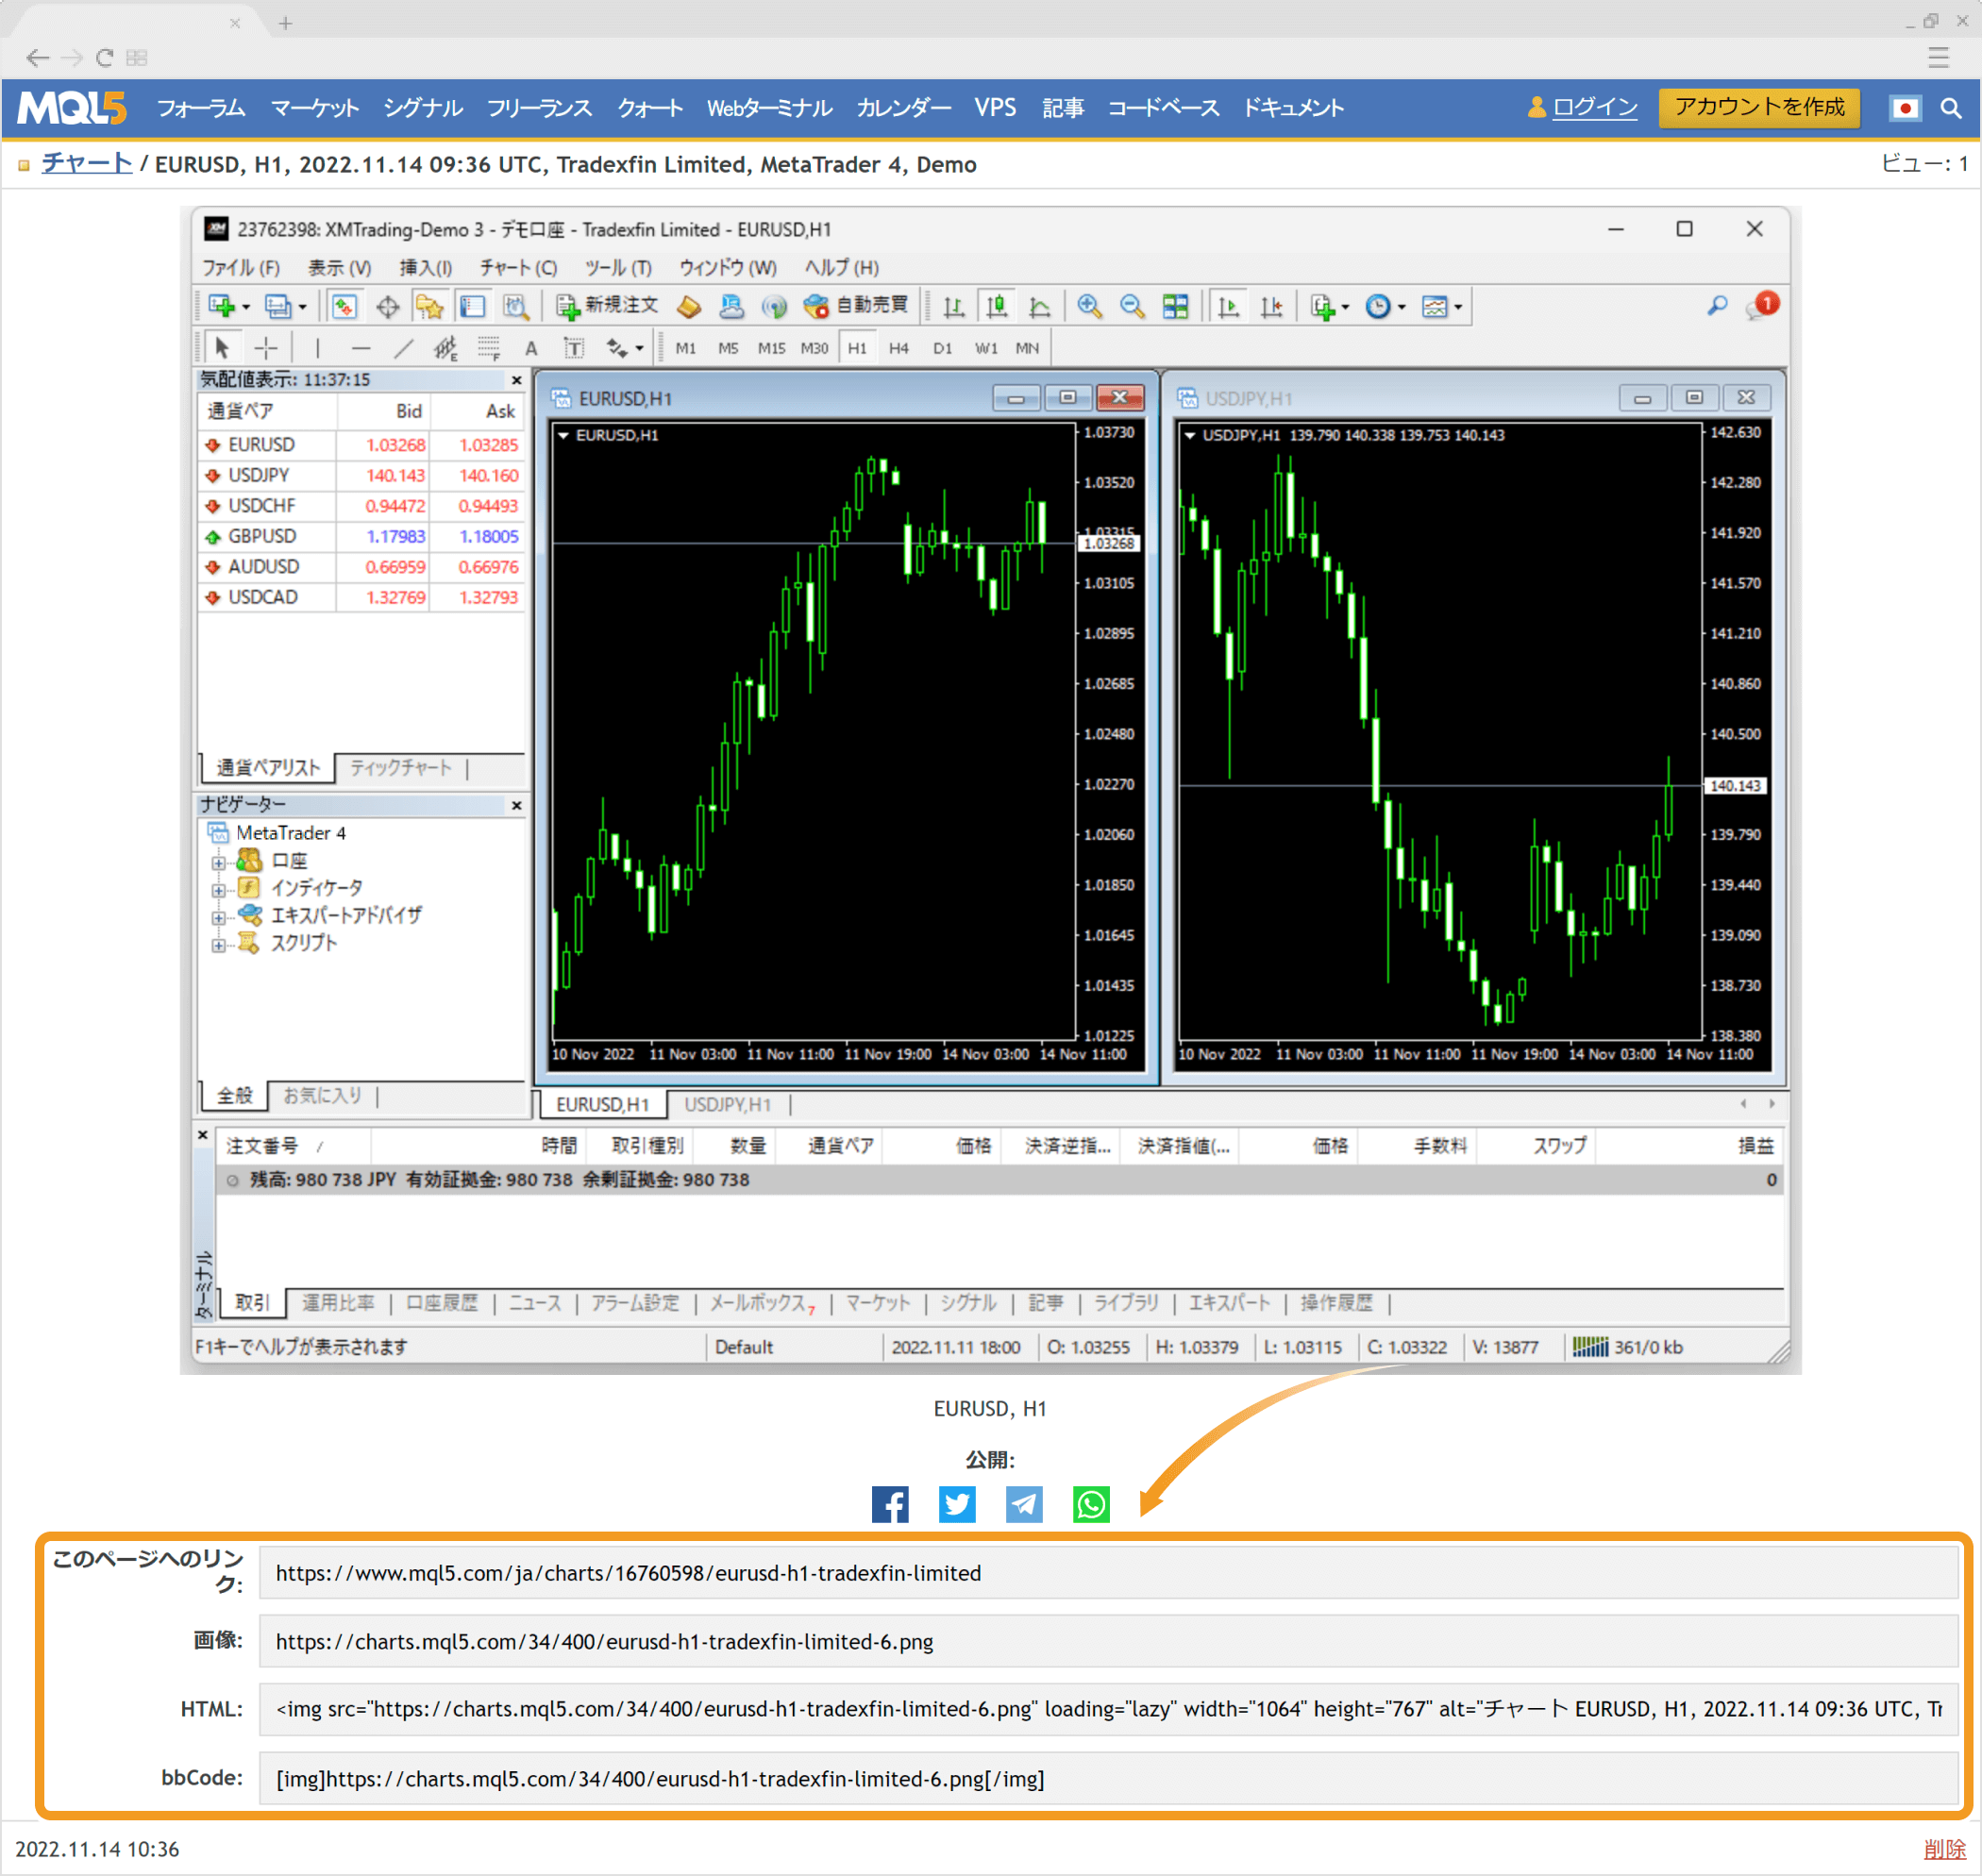Image resolution: width=1982 pixels, height=1876 pixels.
Task: Toggle bar chart display mode
Action: [953, 307]
